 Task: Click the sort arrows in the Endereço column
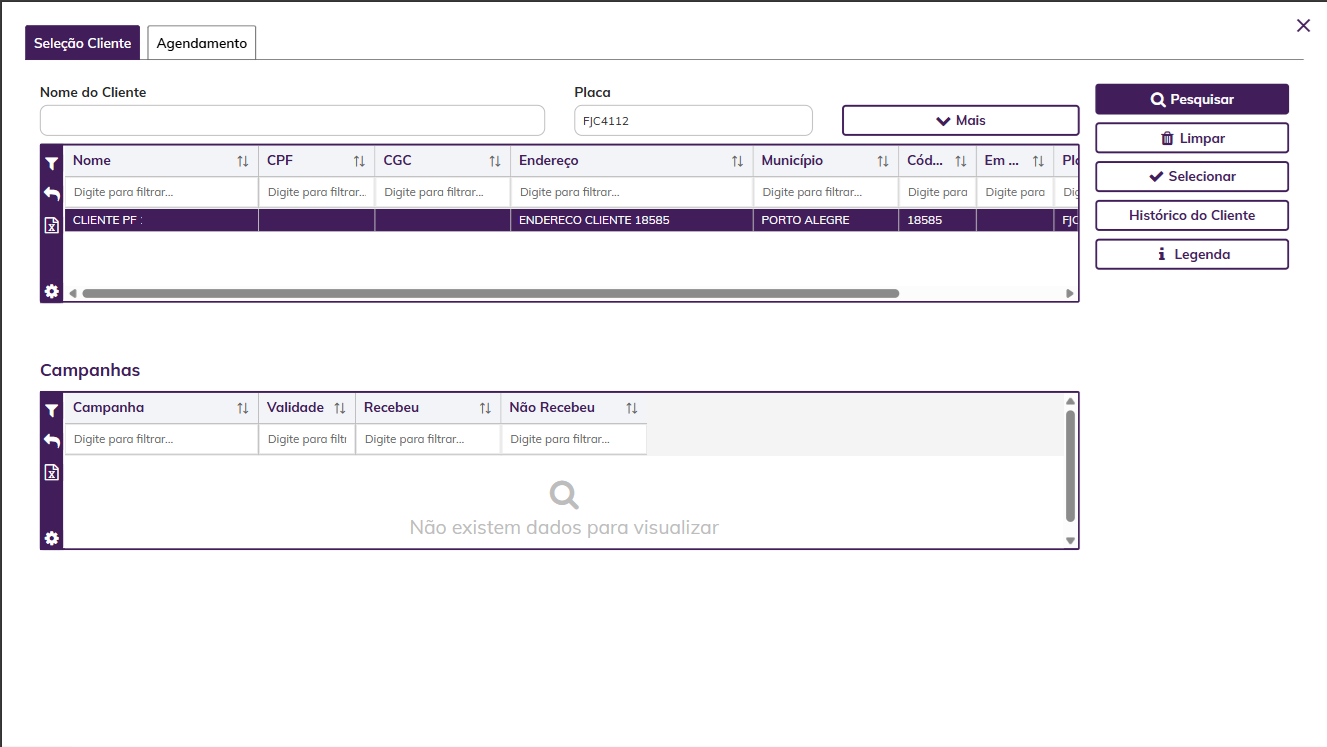(x=737, y=161)
